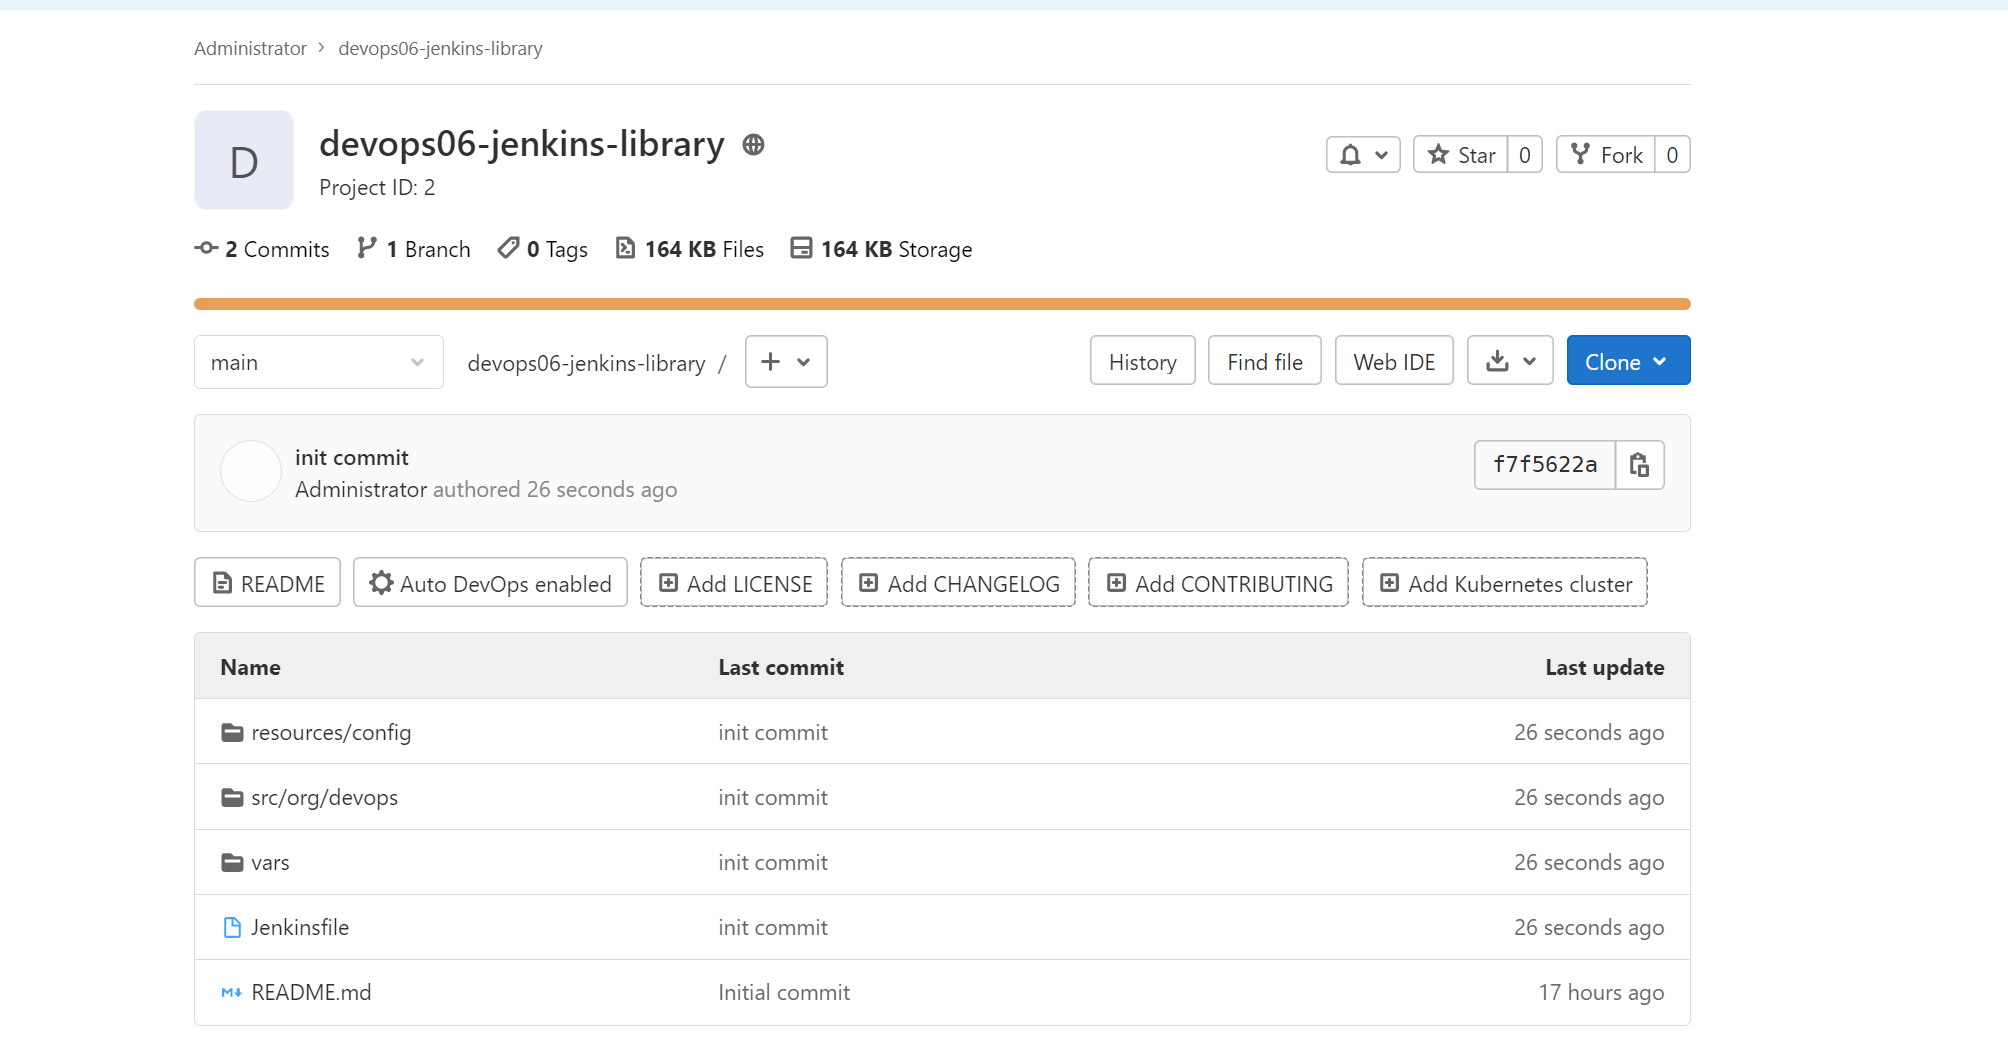2008x1049 pixels.
Task: Open the README.md file
Action: point(311,992)
